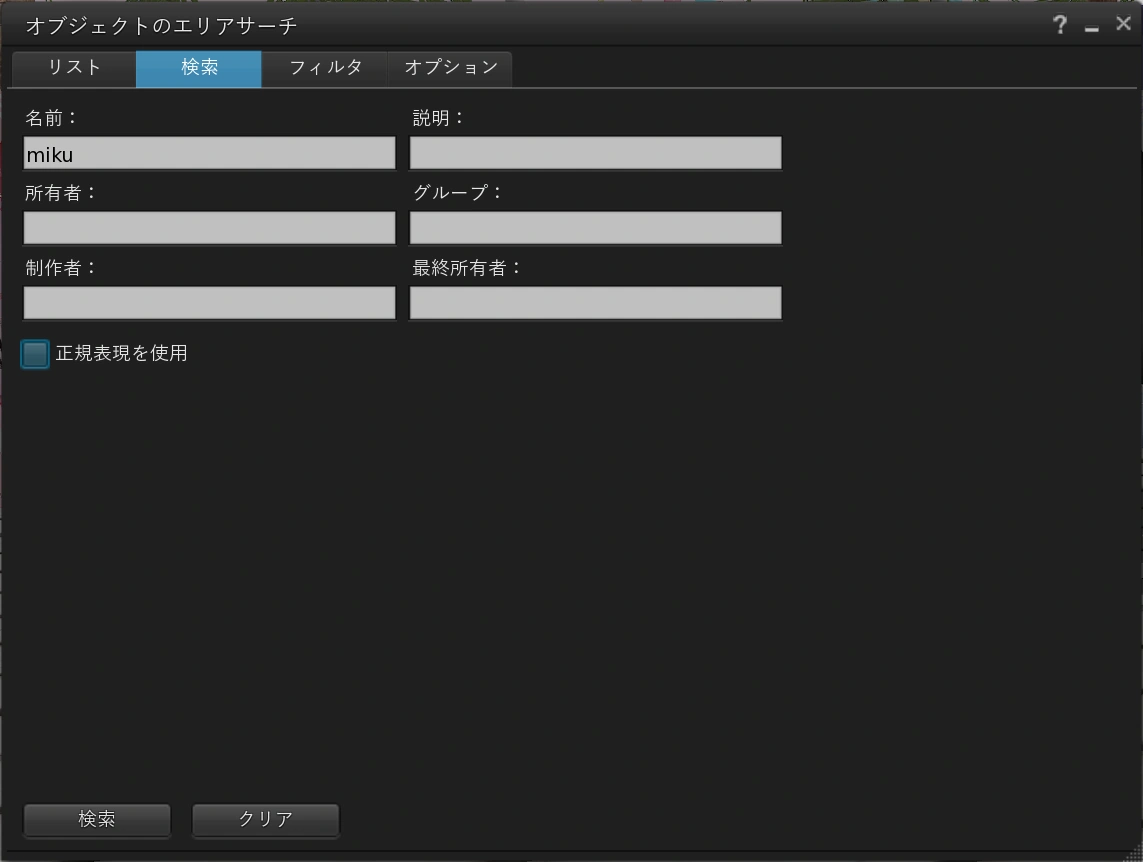Select the 検索 tab
1143x862 pixels.
[x=199, y=68]
